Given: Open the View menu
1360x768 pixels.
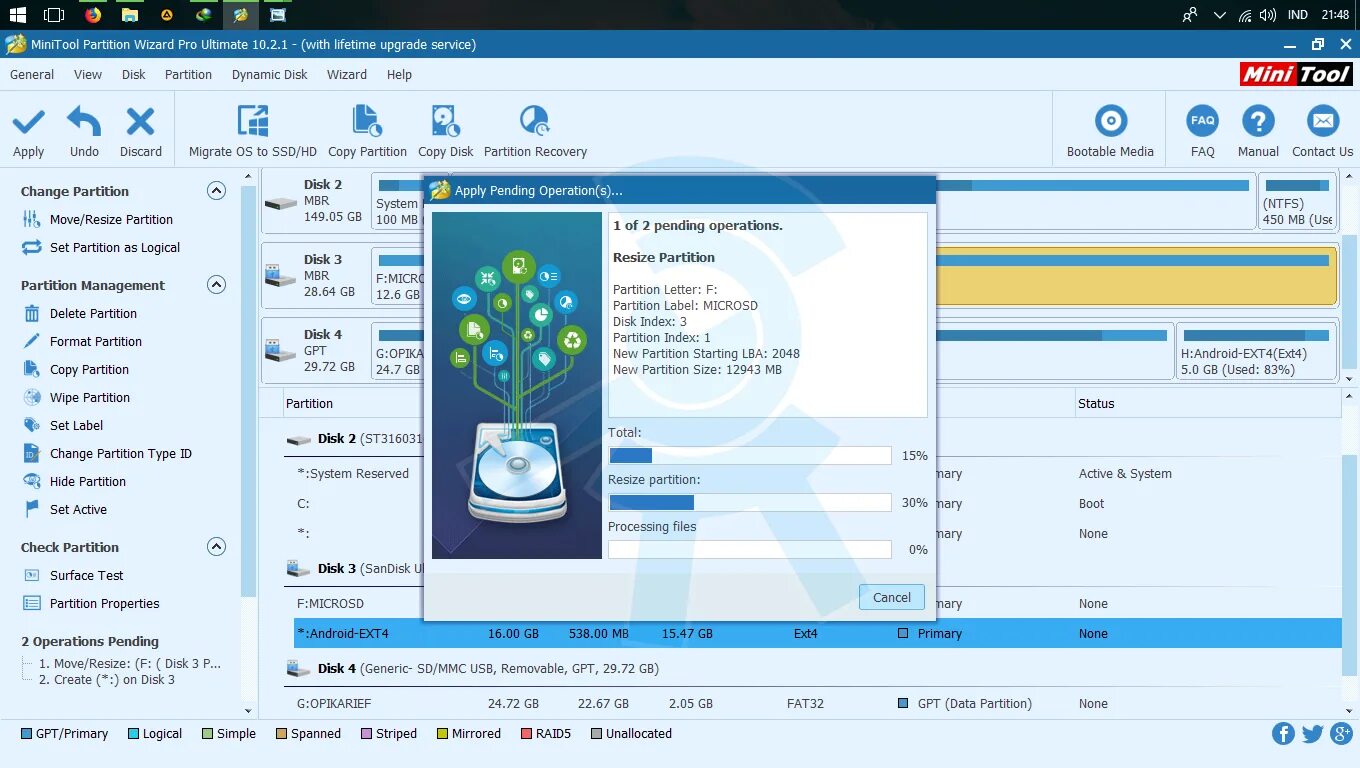Looking at the screenshot, I should (x=88, y=74).
